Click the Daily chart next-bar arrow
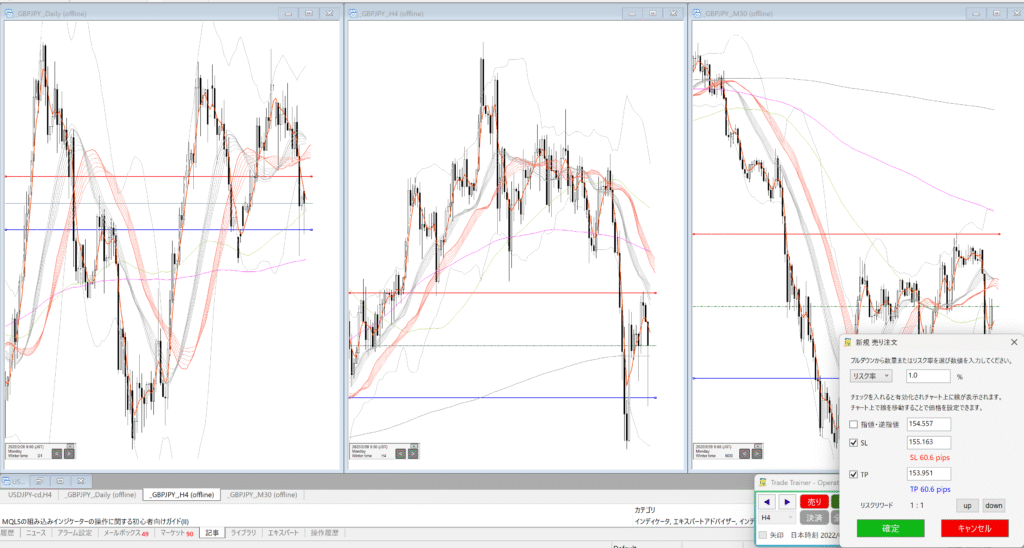1024x548 pixels. click(69, 453)
